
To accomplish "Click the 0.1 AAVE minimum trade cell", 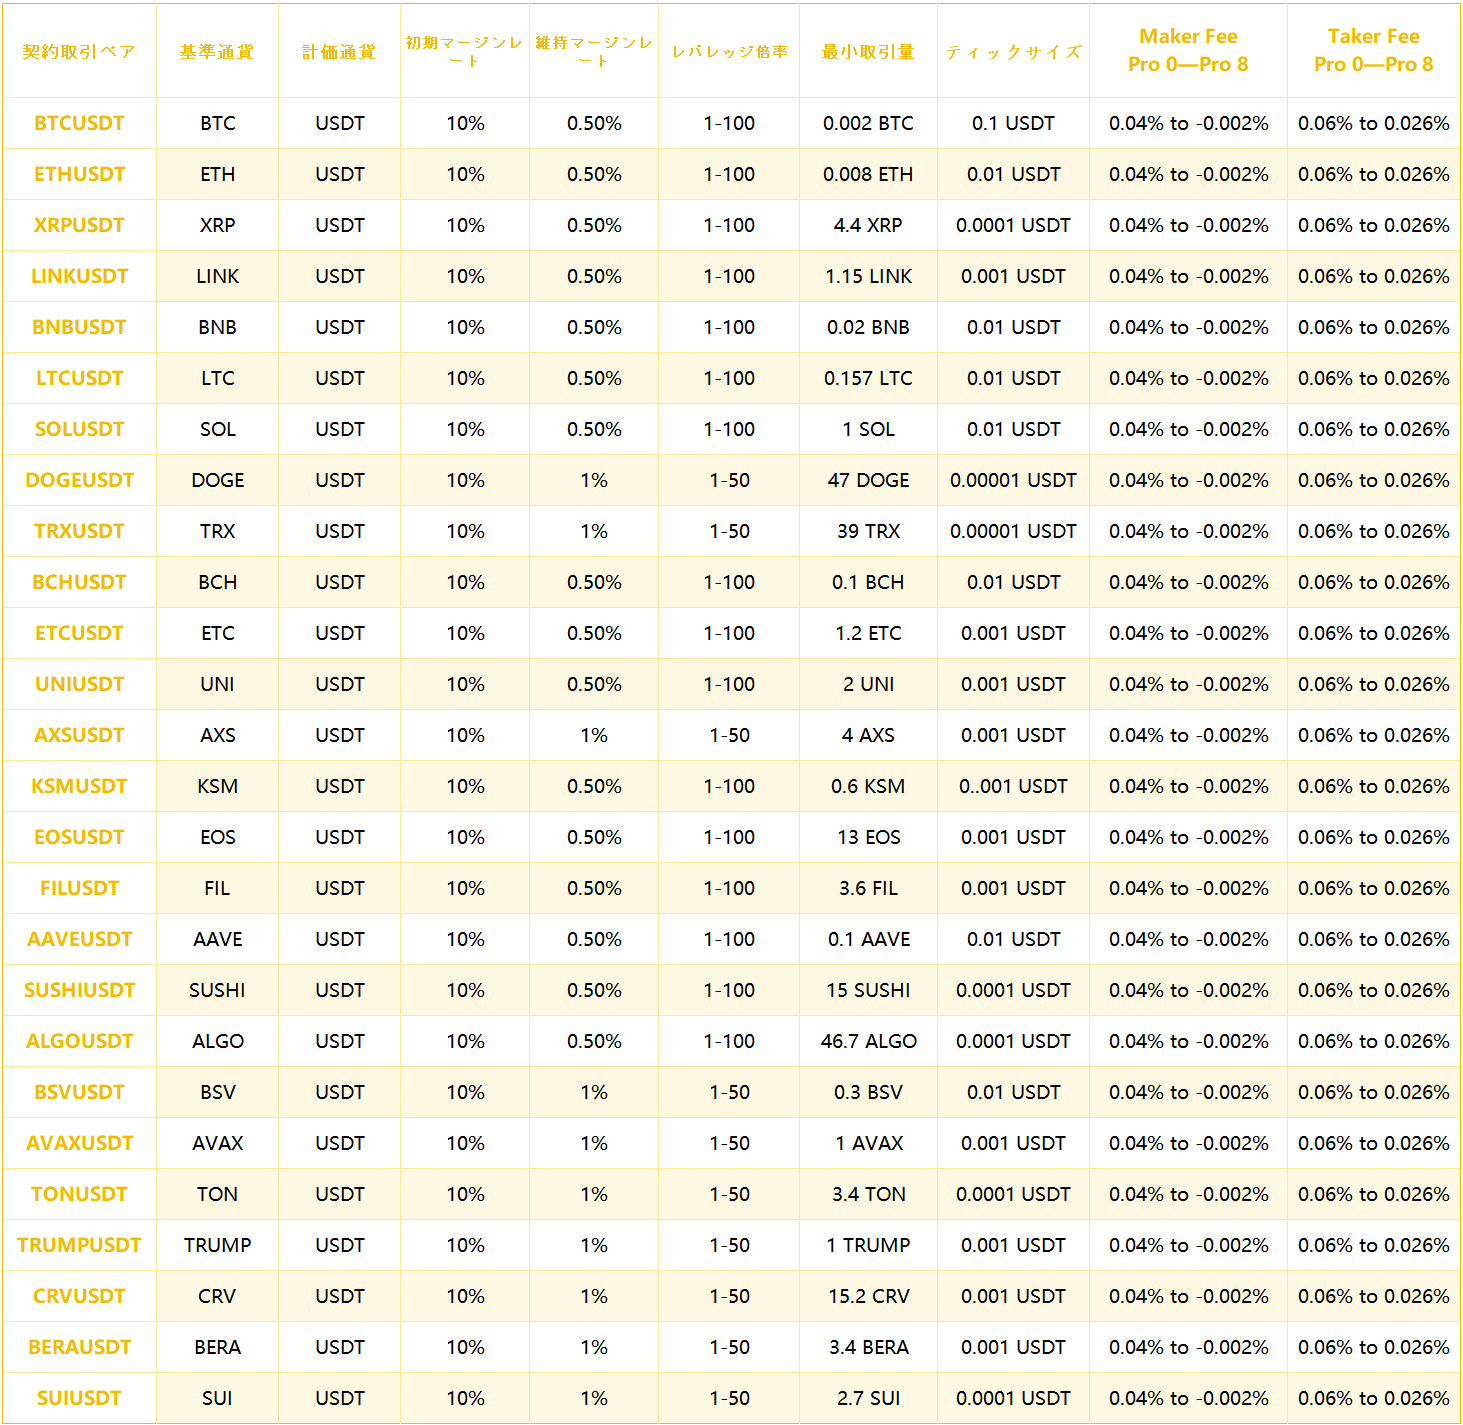I will [x=868, y=939].
